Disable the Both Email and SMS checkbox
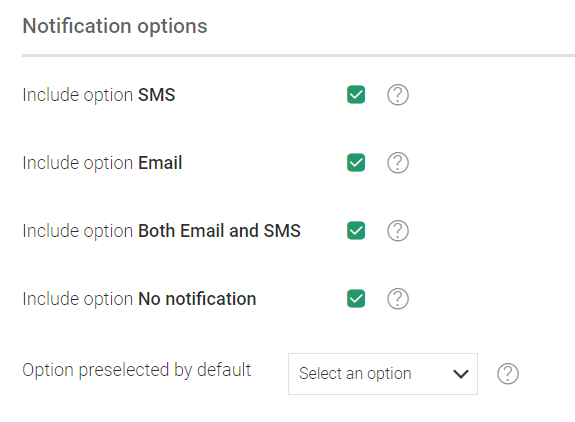The height and width of the screenshot is (422, 575). [356, 231]
